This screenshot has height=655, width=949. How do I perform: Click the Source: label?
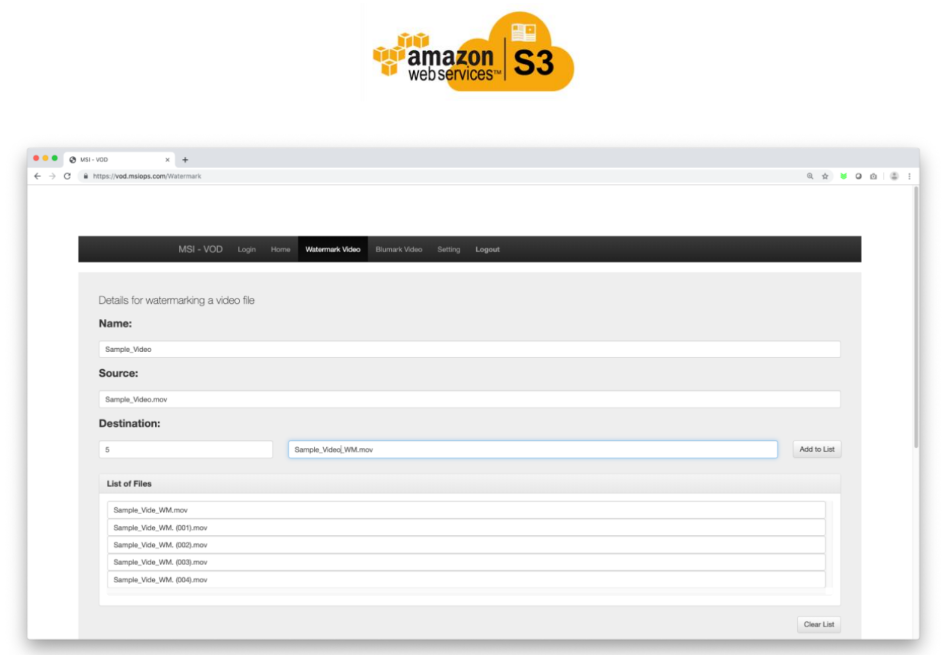tap(119, 374)
